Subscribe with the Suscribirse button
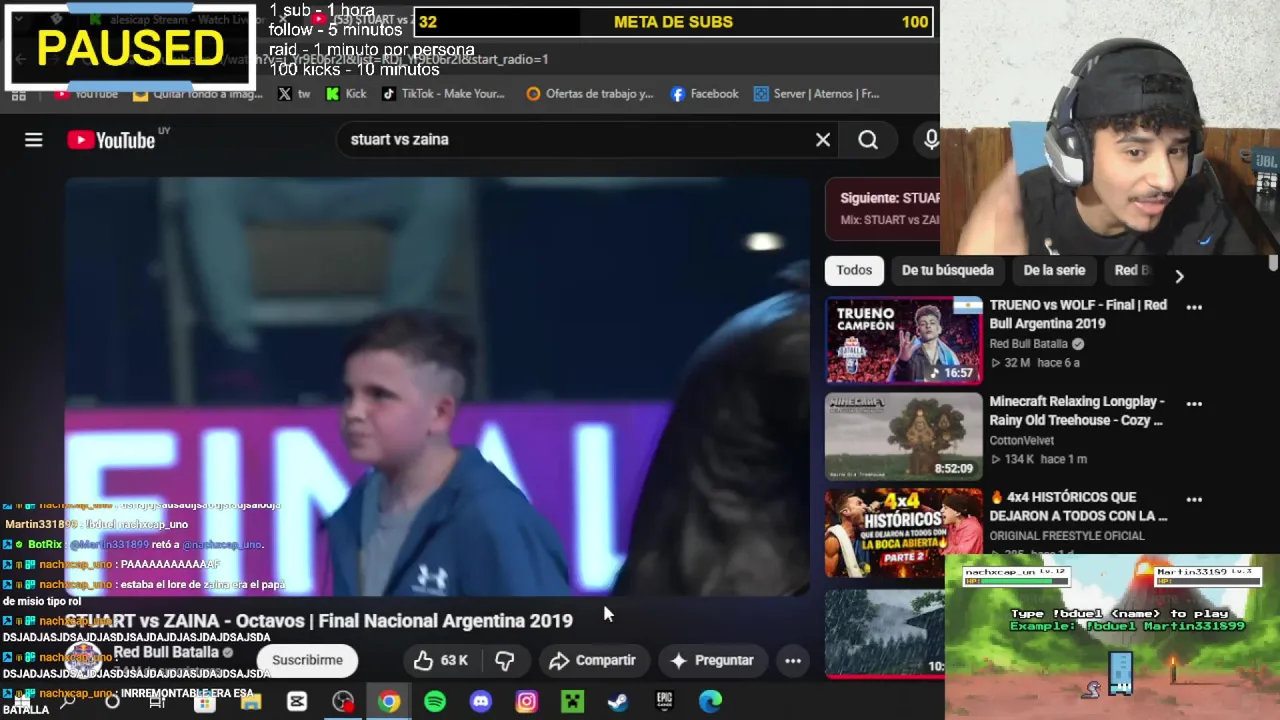Viewport: 1280px width, 720px height. (307, 660)
